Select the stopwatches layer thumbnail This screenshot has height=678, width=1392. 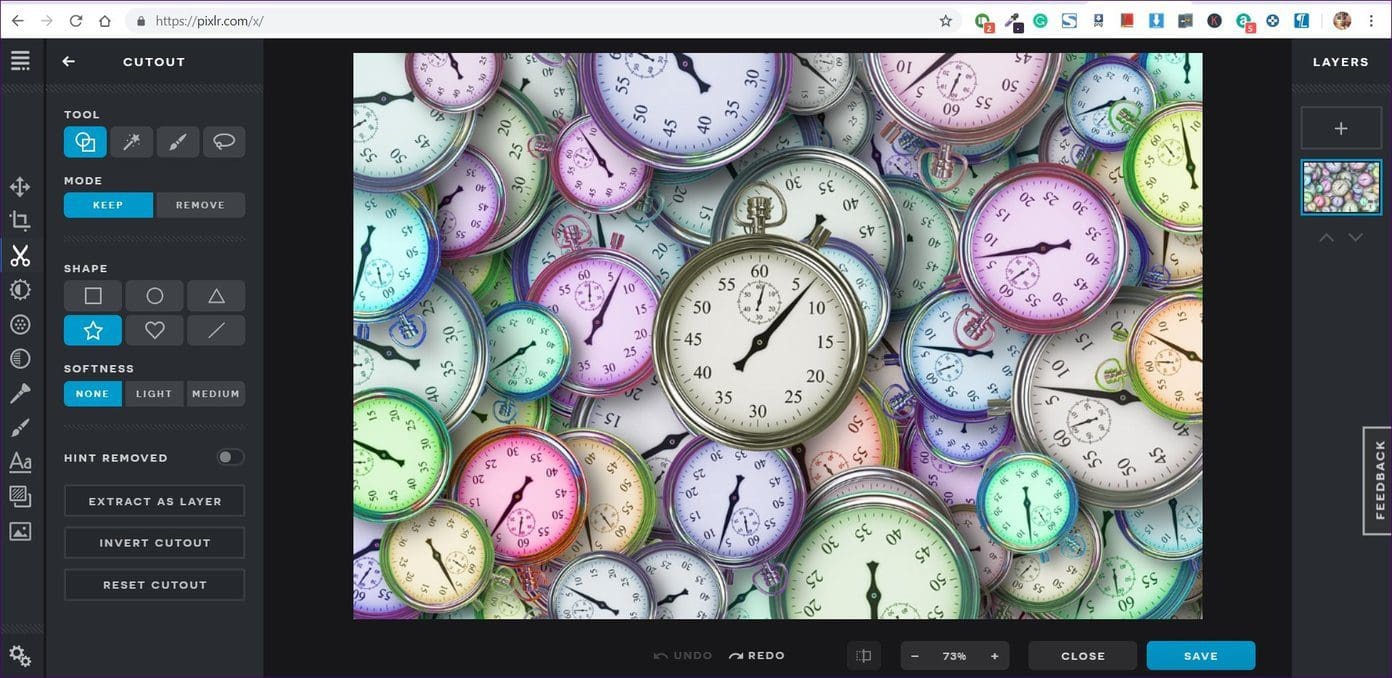[1341, 187]
